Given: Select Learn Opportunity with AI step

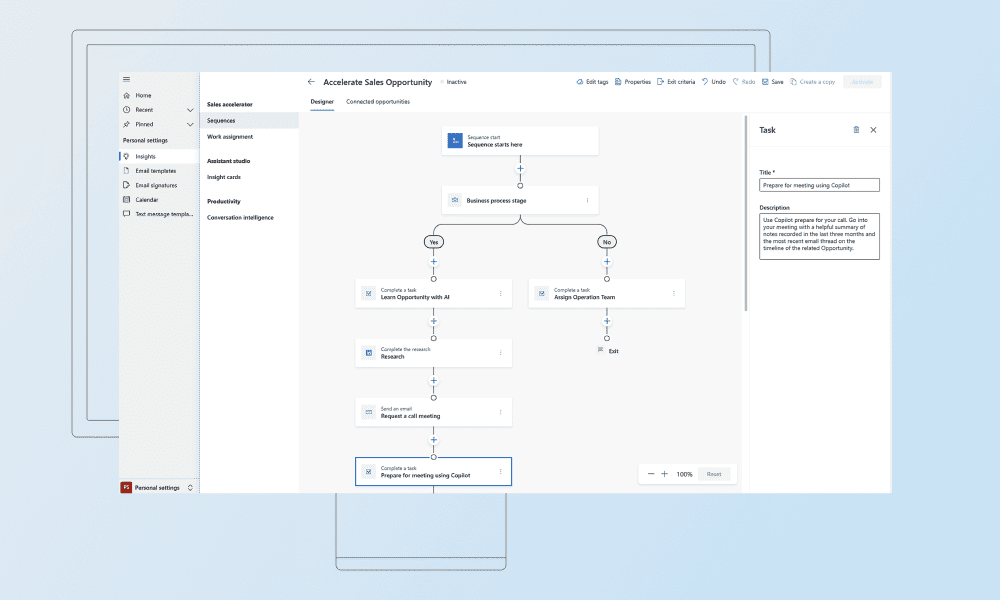Looking at the screenshot, I should point(434,294).
